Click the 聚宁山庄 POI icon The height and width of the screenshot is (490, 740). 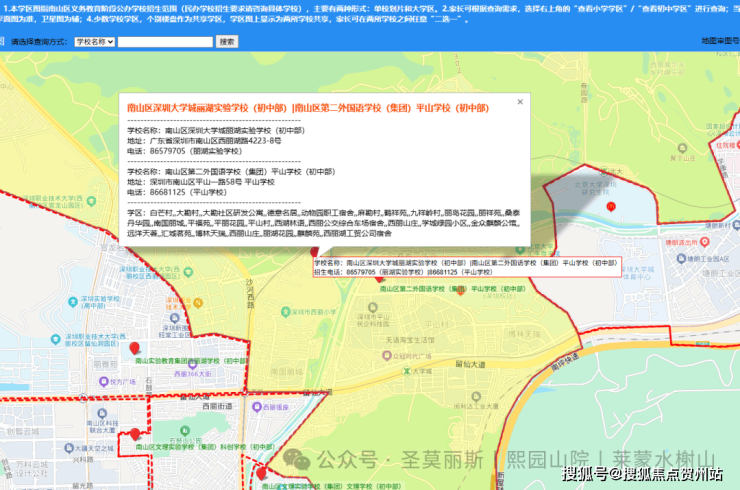pos(682,148)
